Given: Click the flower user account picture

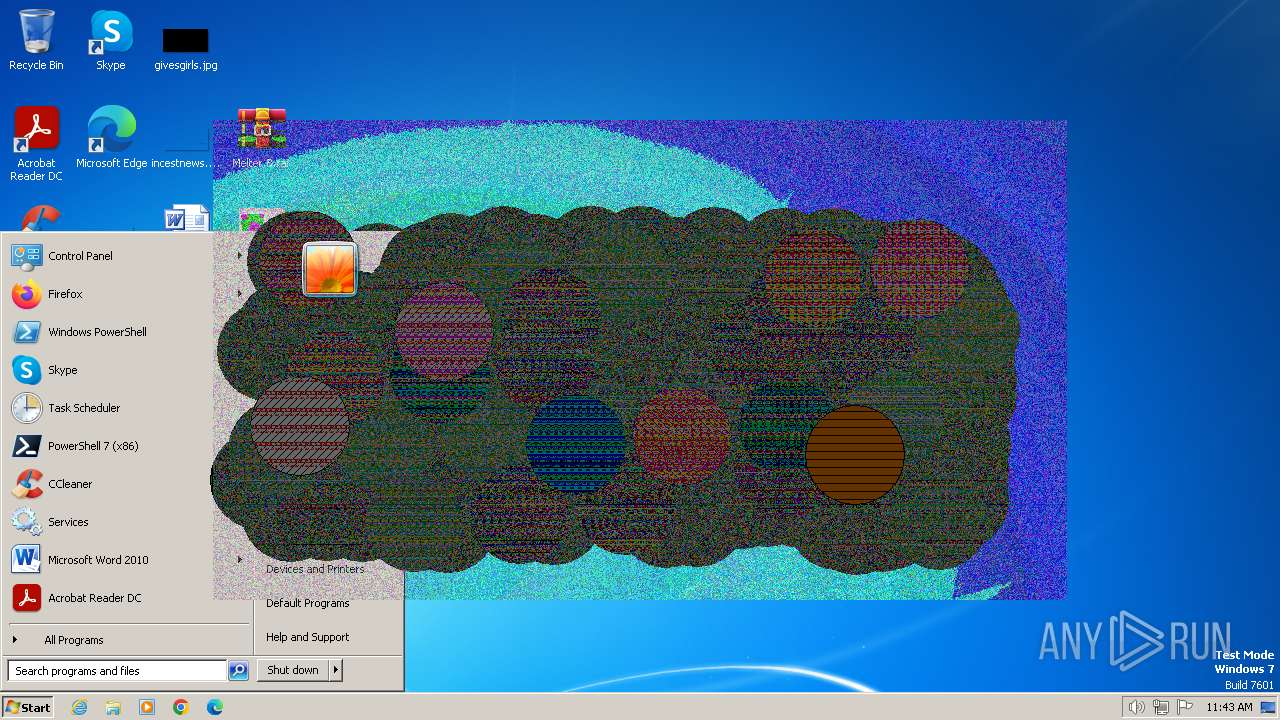Looking at the screenshot, I should [330, 269].
